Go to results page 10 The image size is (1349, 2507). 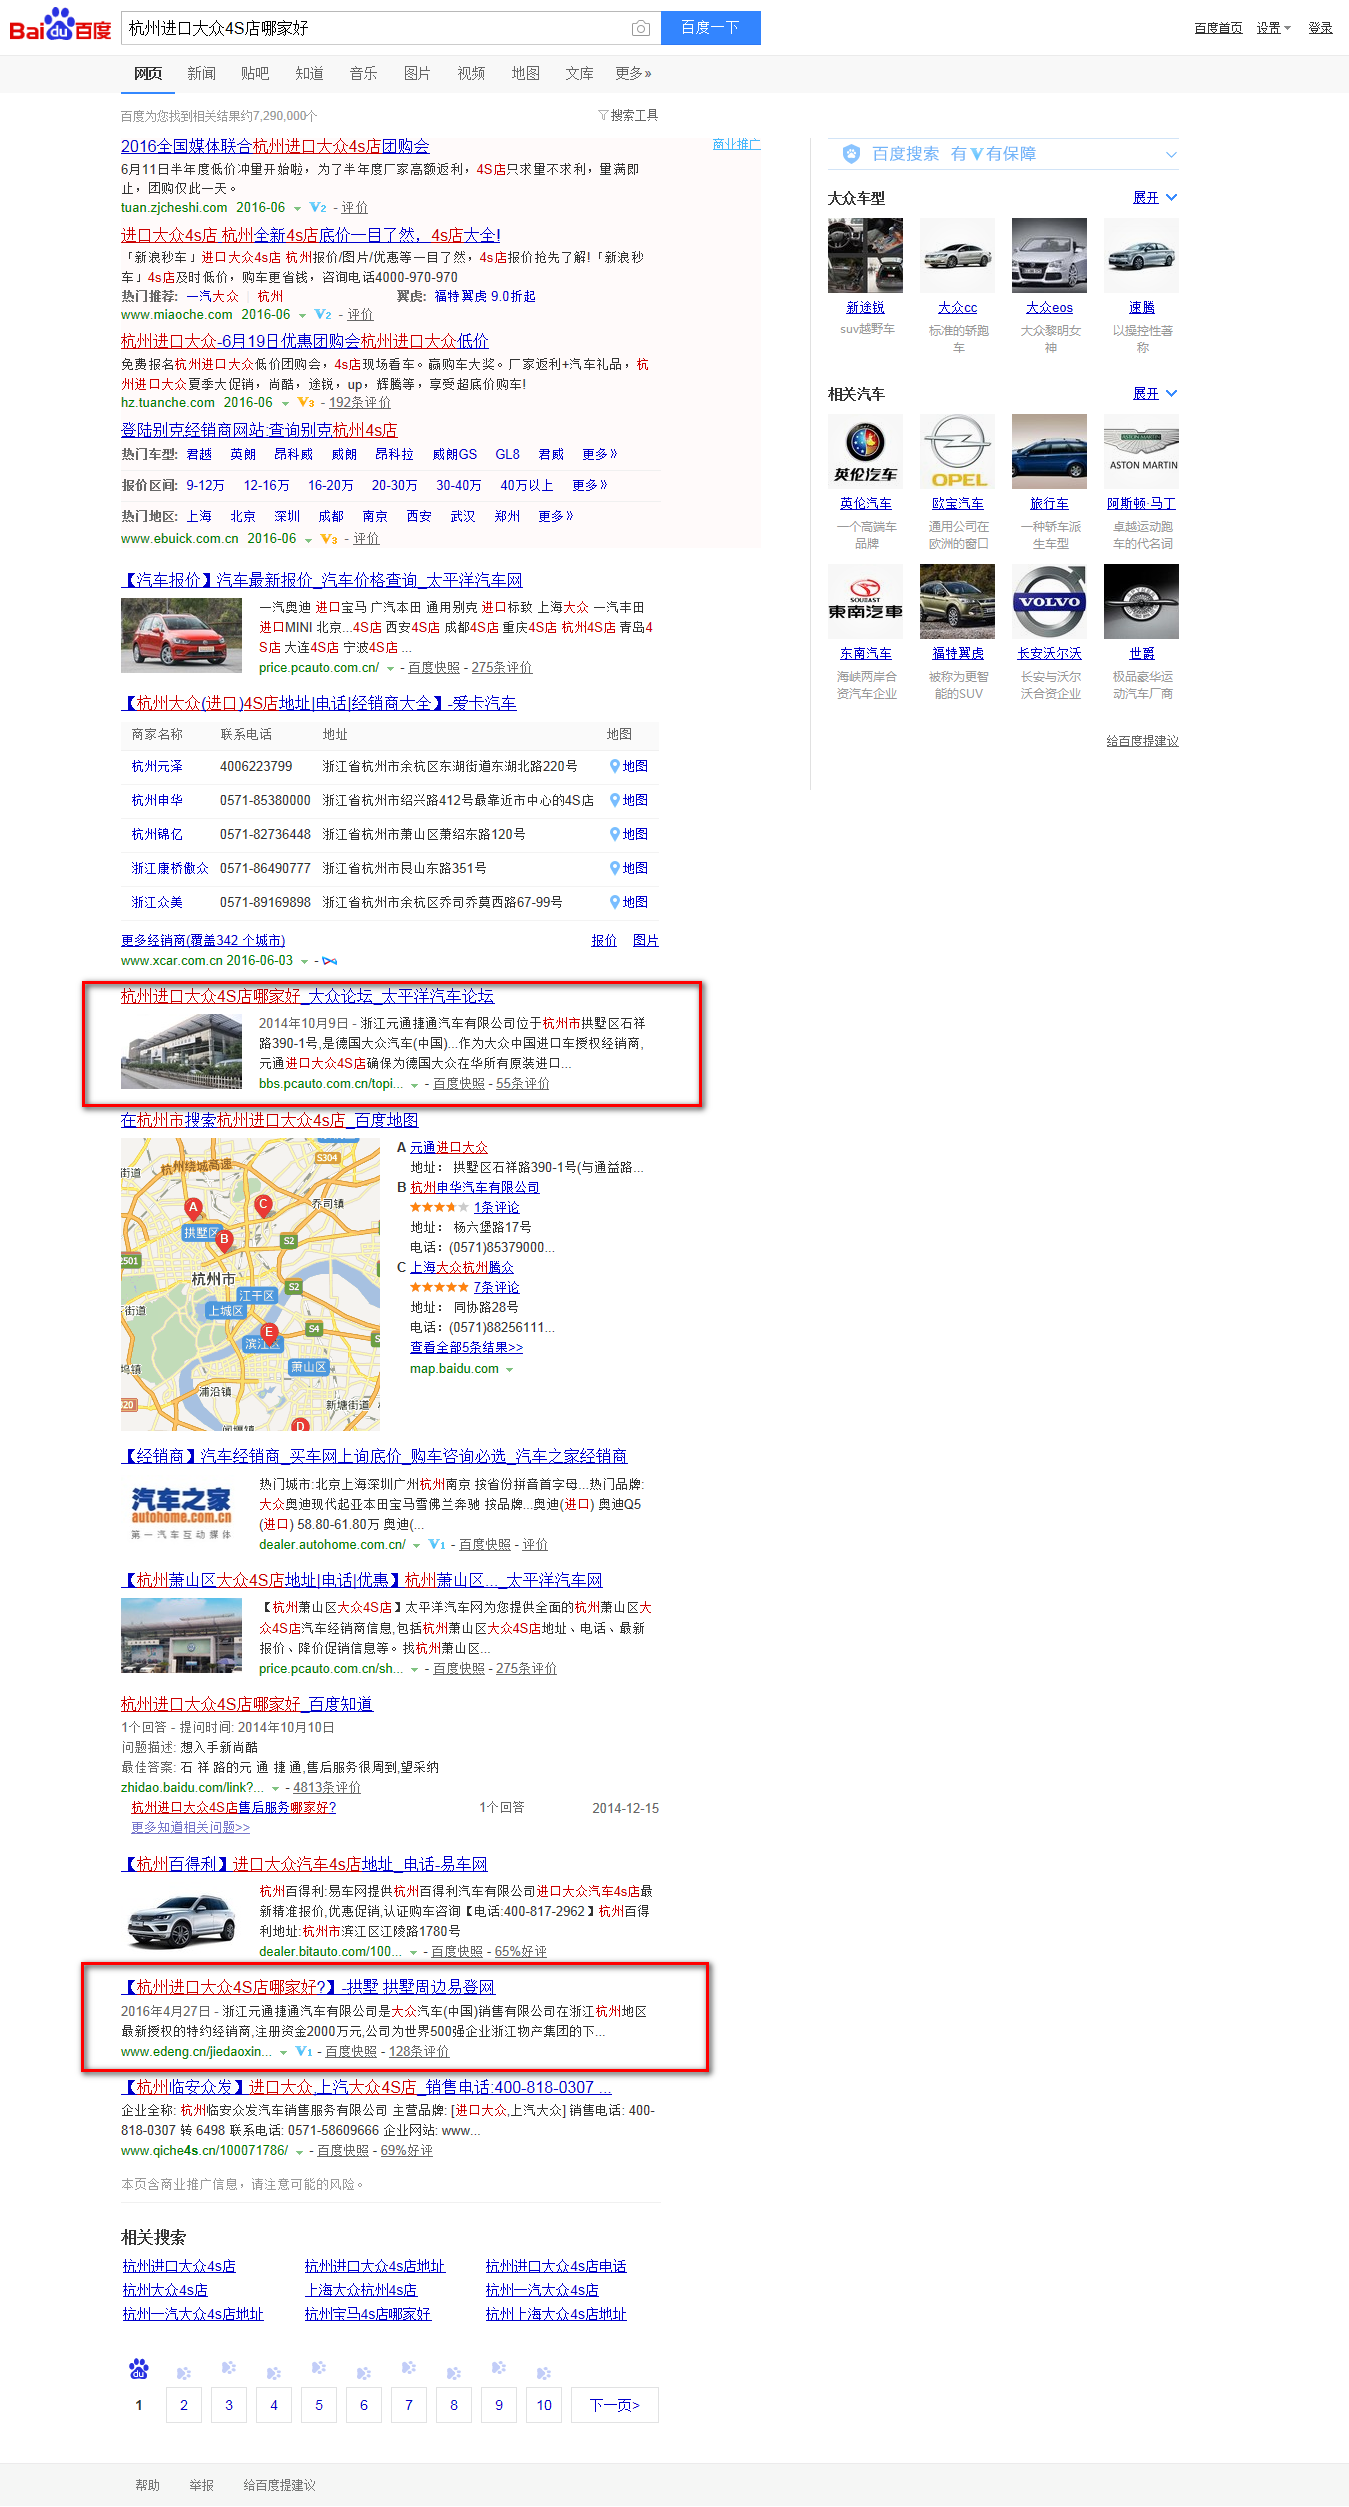coord(544,2405)
